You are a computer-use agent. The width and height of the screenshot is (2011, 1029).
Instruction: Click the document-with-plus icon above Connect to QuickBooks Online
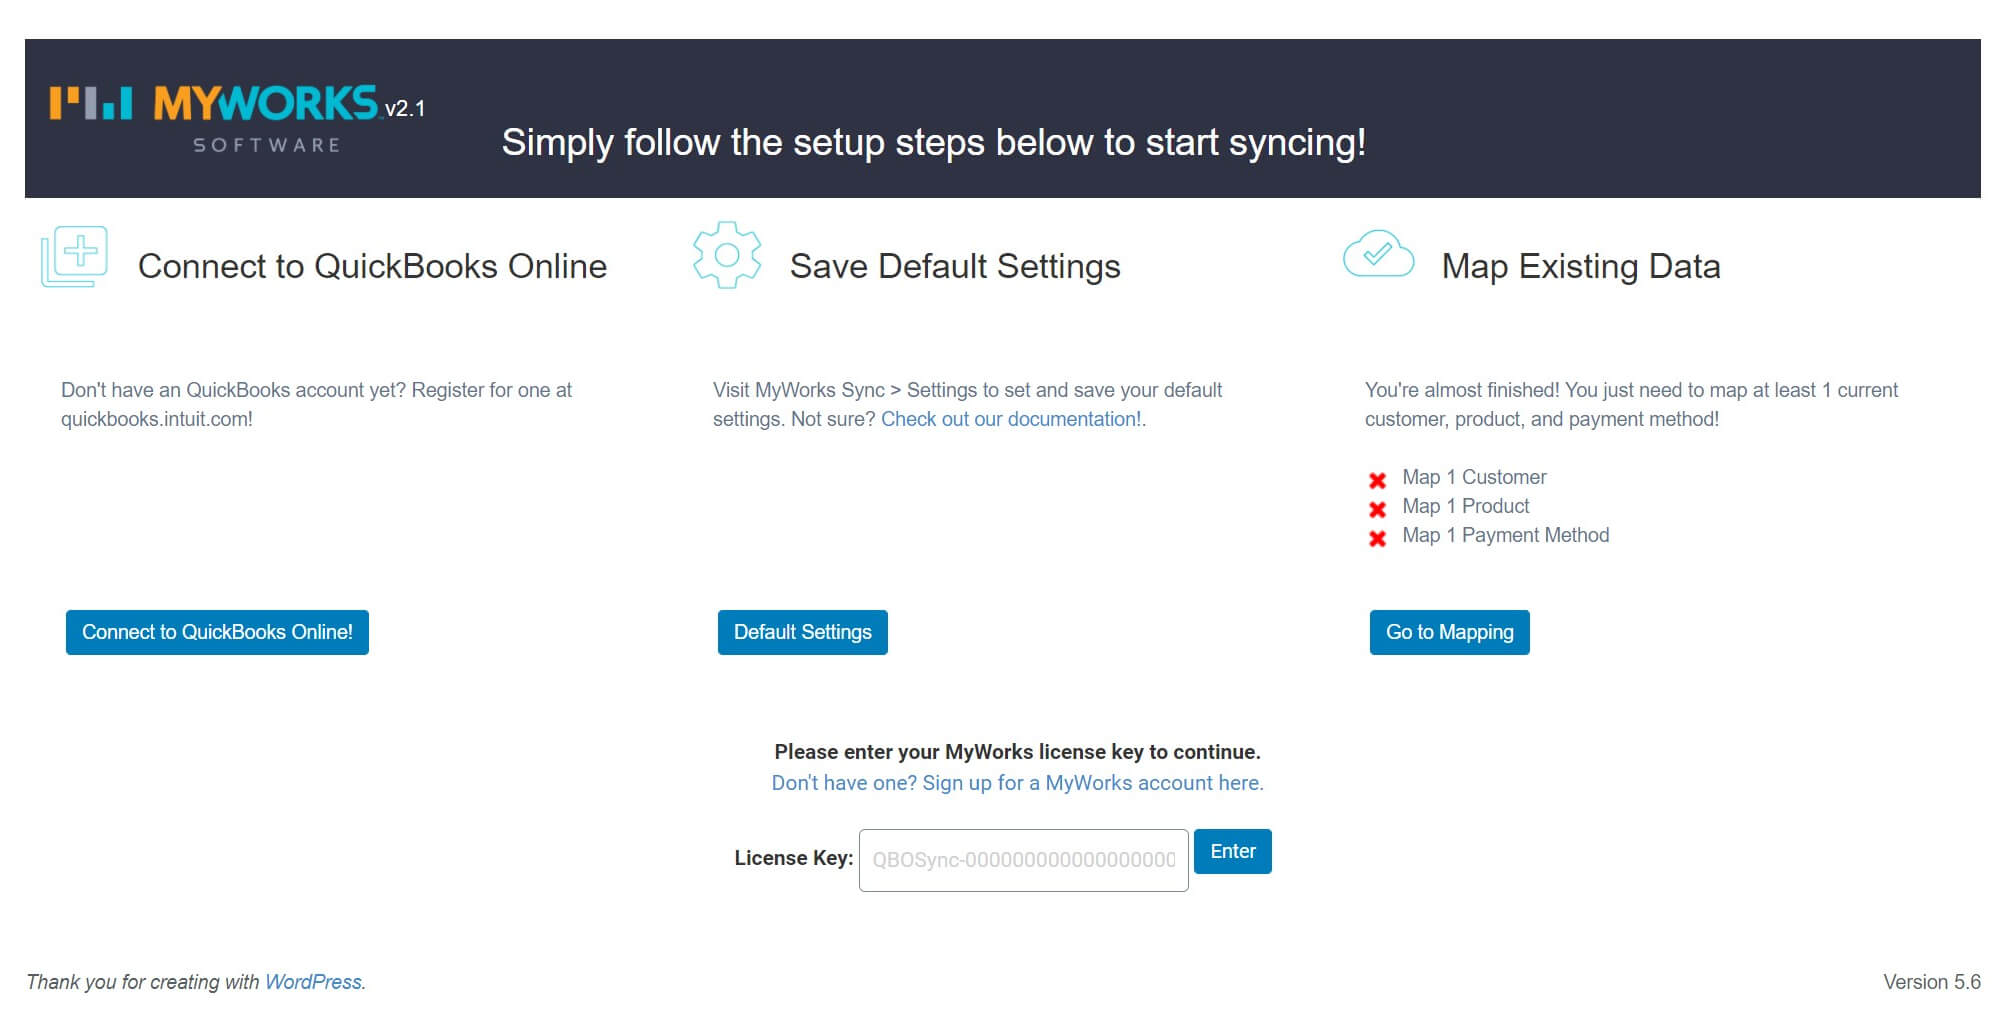[74, 255]
